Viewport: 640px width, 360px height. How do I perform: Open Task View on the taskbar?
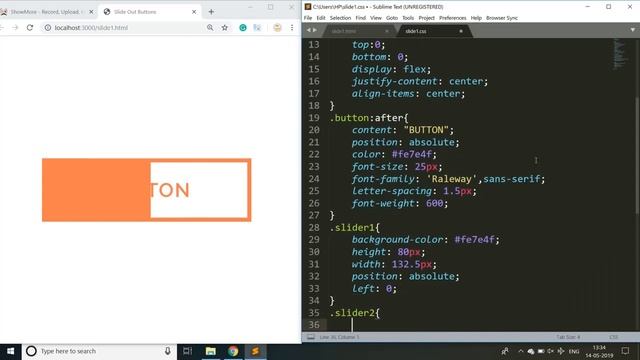(x=187, y=351)
